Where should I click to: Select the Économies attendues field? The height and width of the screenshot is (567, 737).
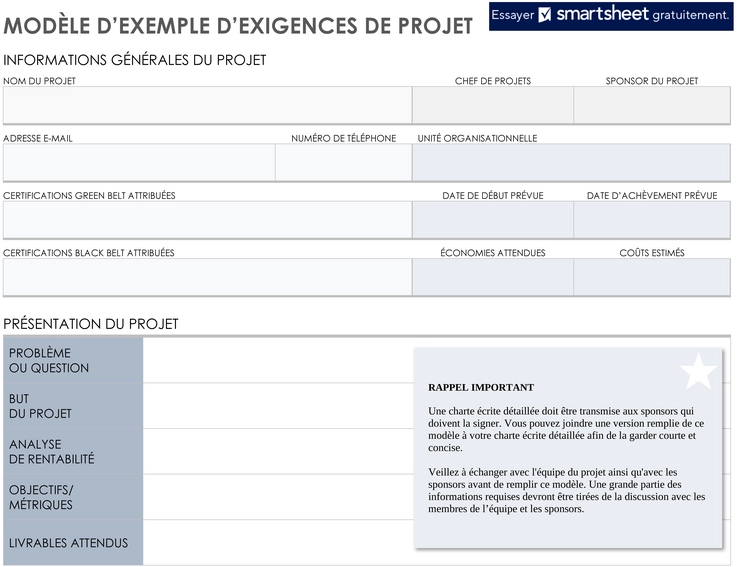(493, 277)
